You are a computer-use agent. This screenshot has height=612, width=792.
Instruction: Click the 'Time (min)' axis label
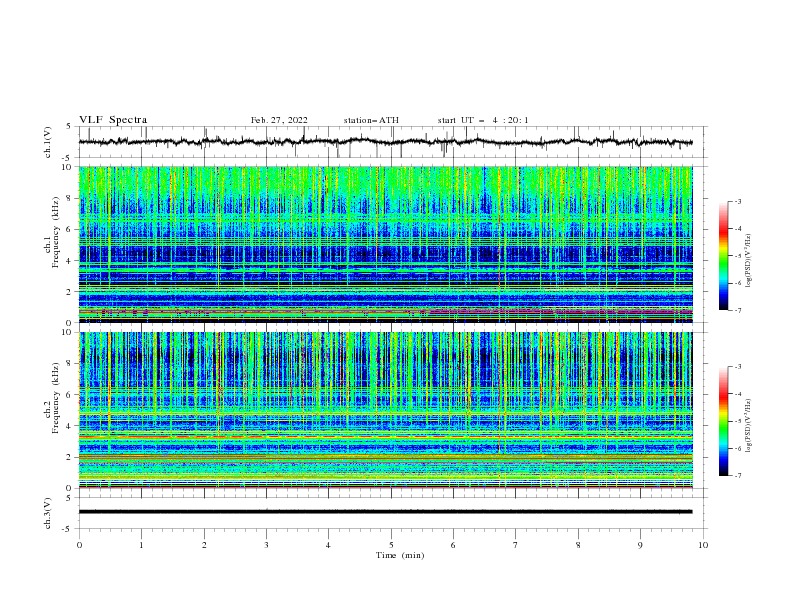pyautogui.click(x=400, y=555)
